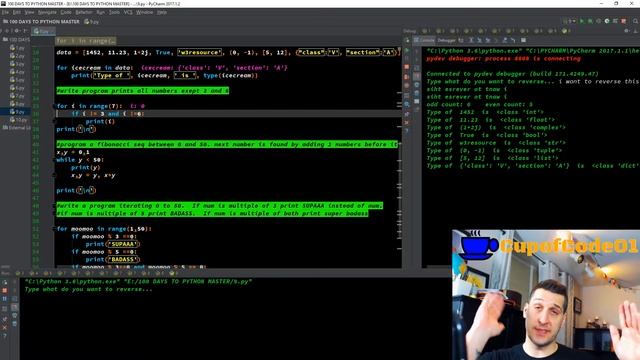Screen dimensions: 640x360
Task: Open the Run menu
Action: (100, 12)
